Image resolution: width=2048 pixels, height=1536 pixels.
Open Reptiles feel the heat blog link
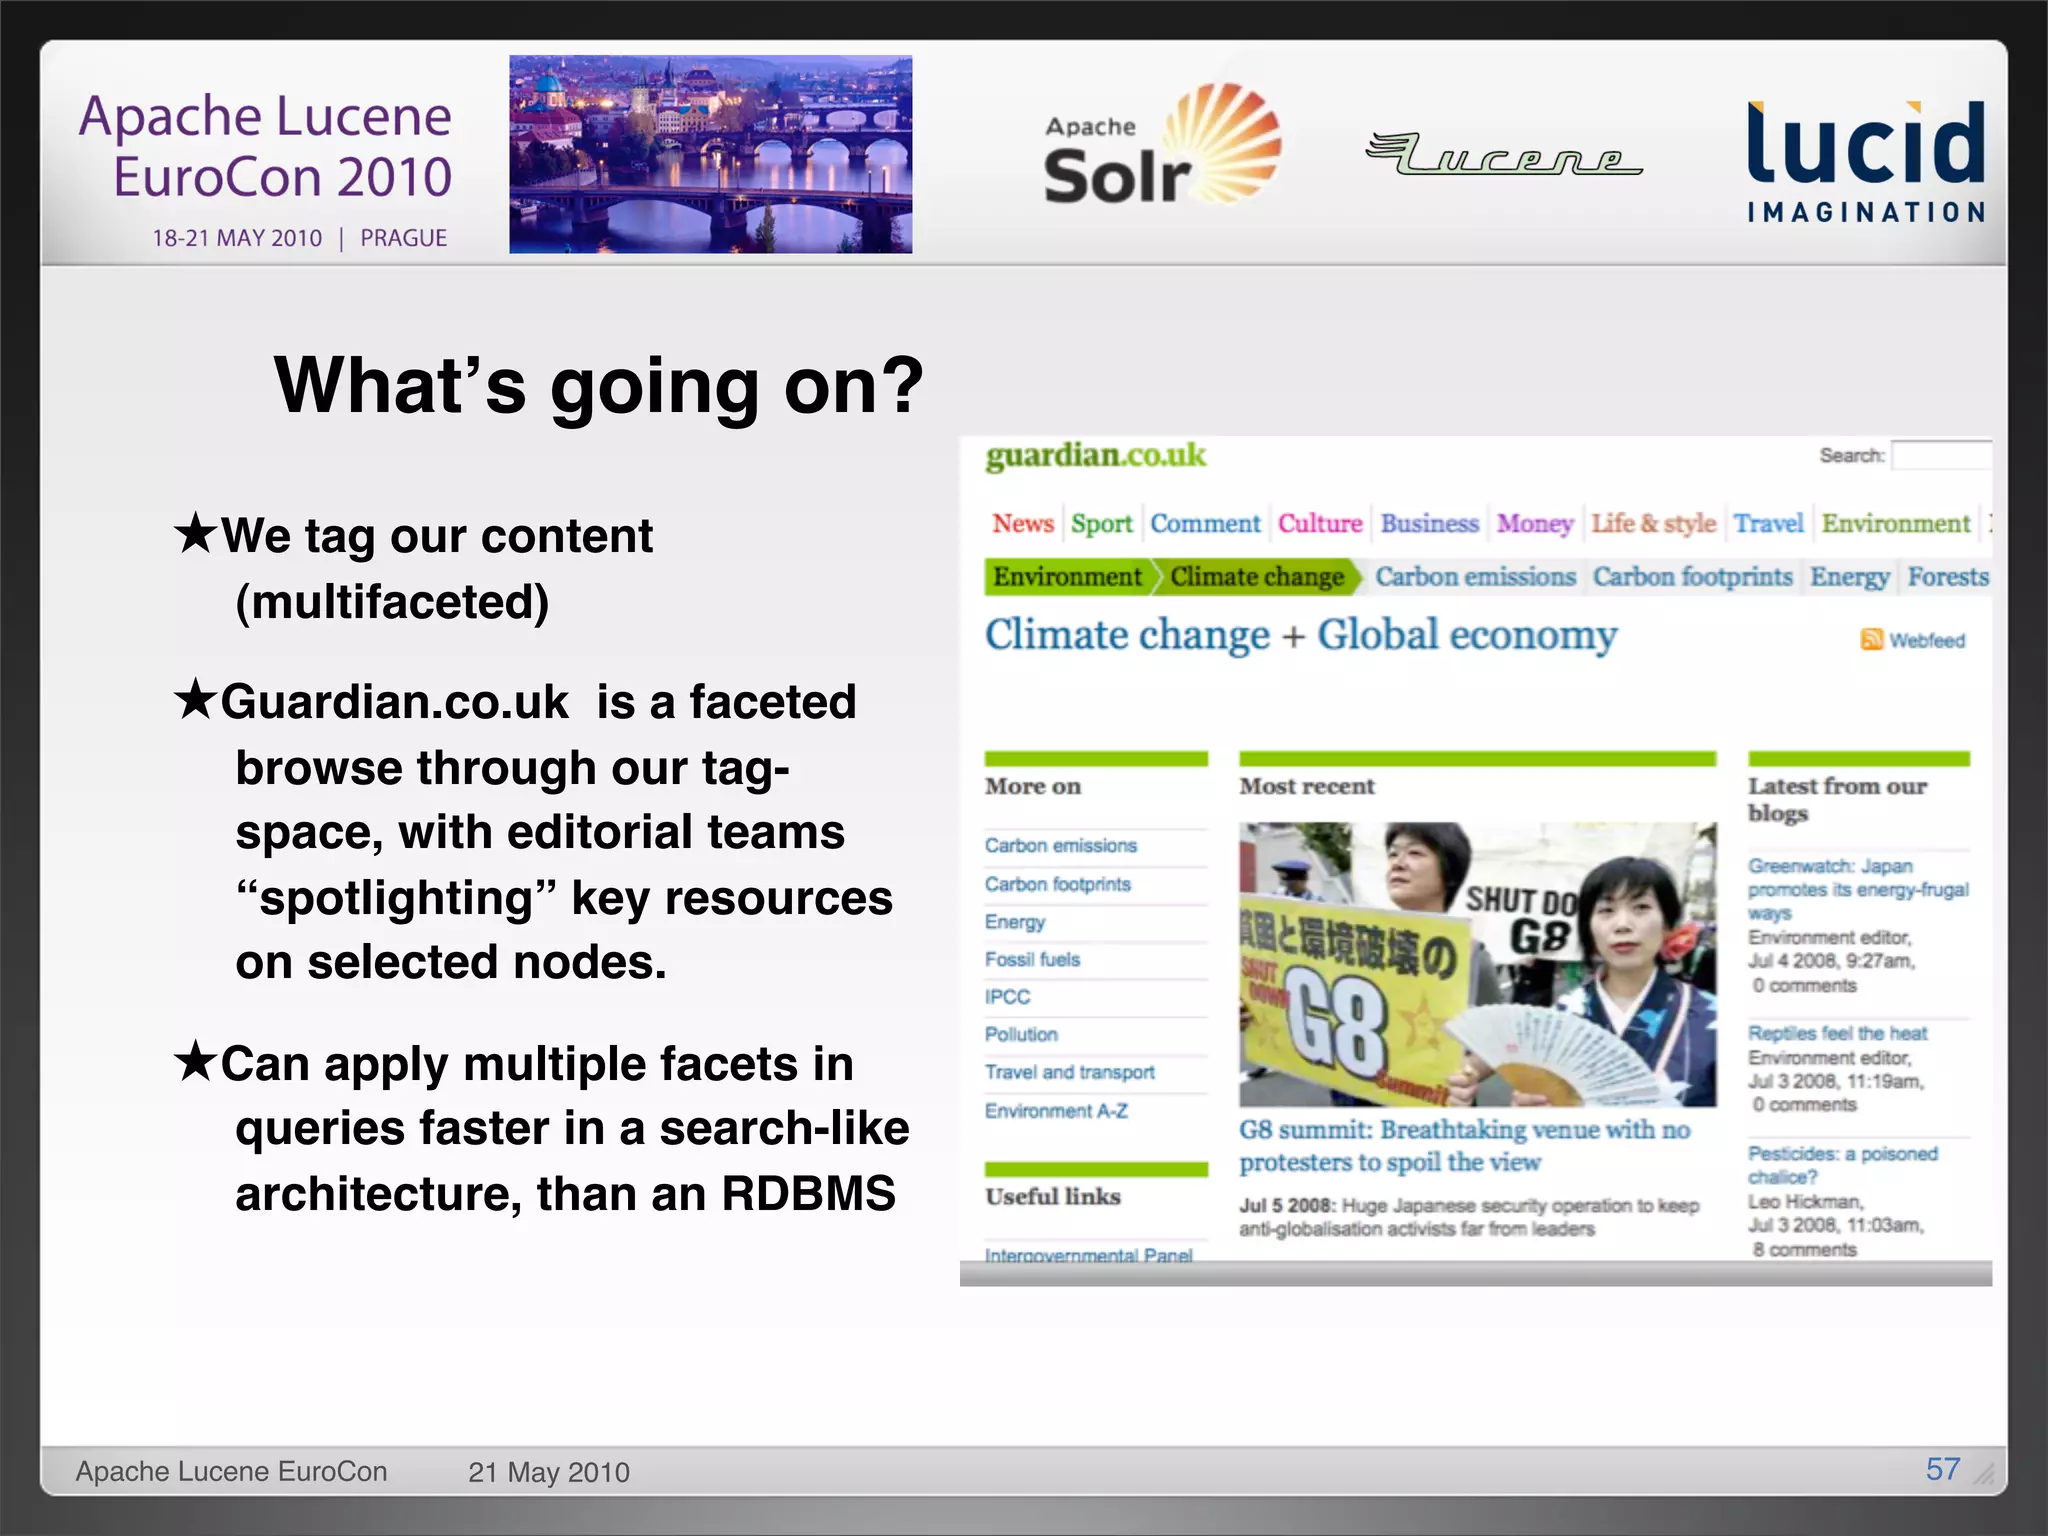coord(1837,1033)
